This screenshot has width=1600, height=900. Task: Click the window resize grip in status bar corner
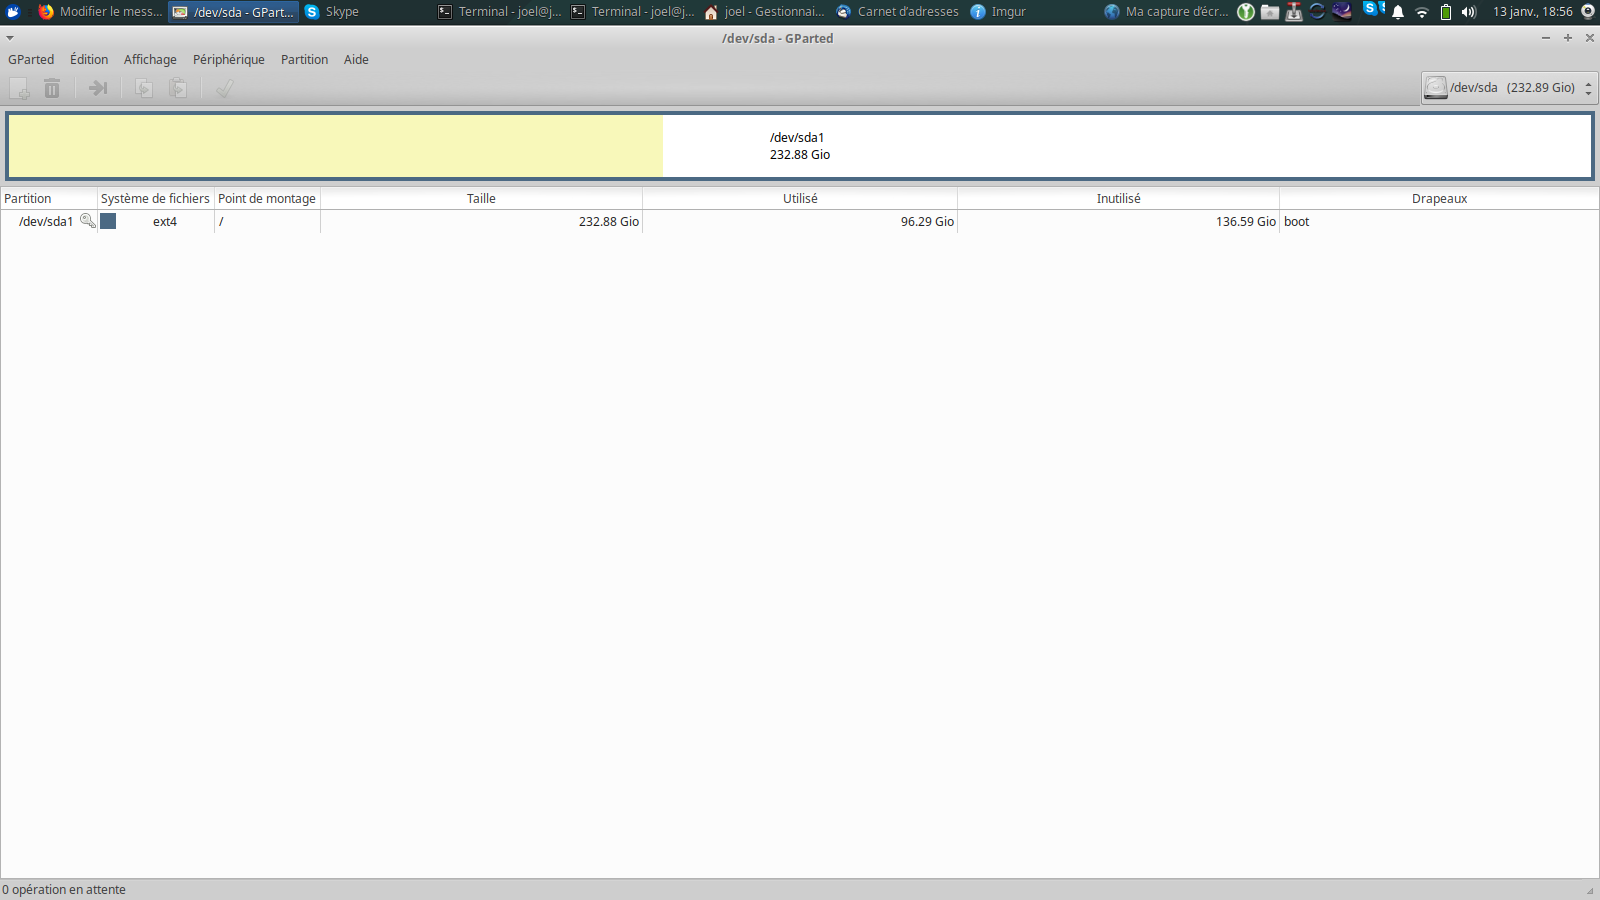click(x=1590, y=890)
